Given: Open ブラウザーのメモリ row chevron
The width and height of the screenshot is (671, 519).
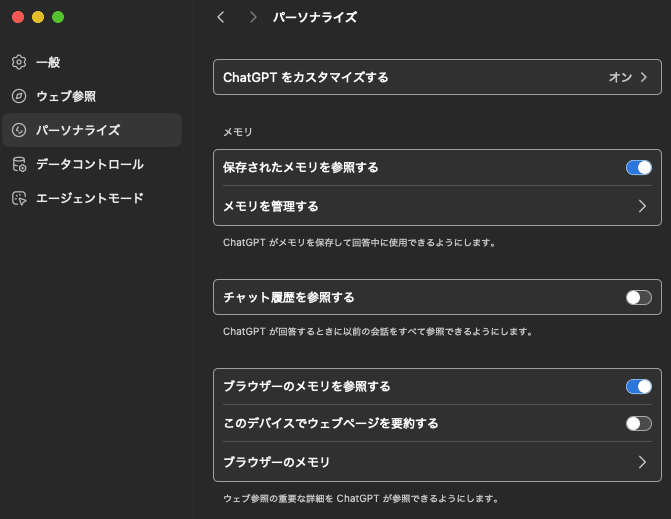Looking at the screenshot, I should (643, 462).
